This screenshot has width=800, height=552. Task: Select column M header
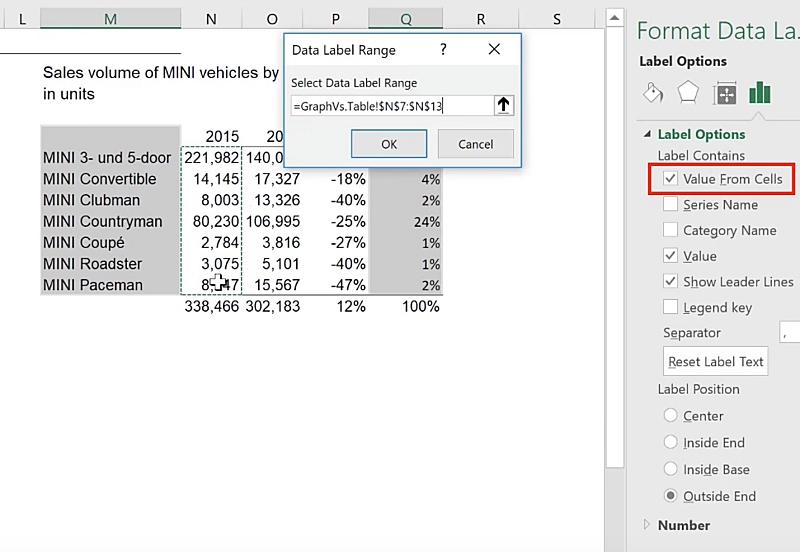110,19
